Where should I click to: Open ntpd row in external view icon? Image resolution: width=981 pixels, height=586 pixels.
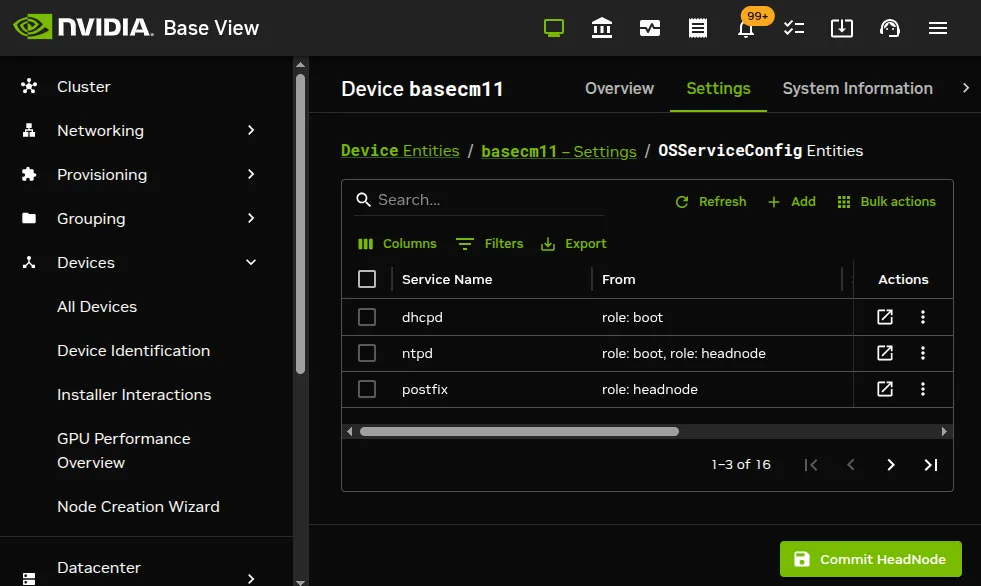(x=885, y=353)
